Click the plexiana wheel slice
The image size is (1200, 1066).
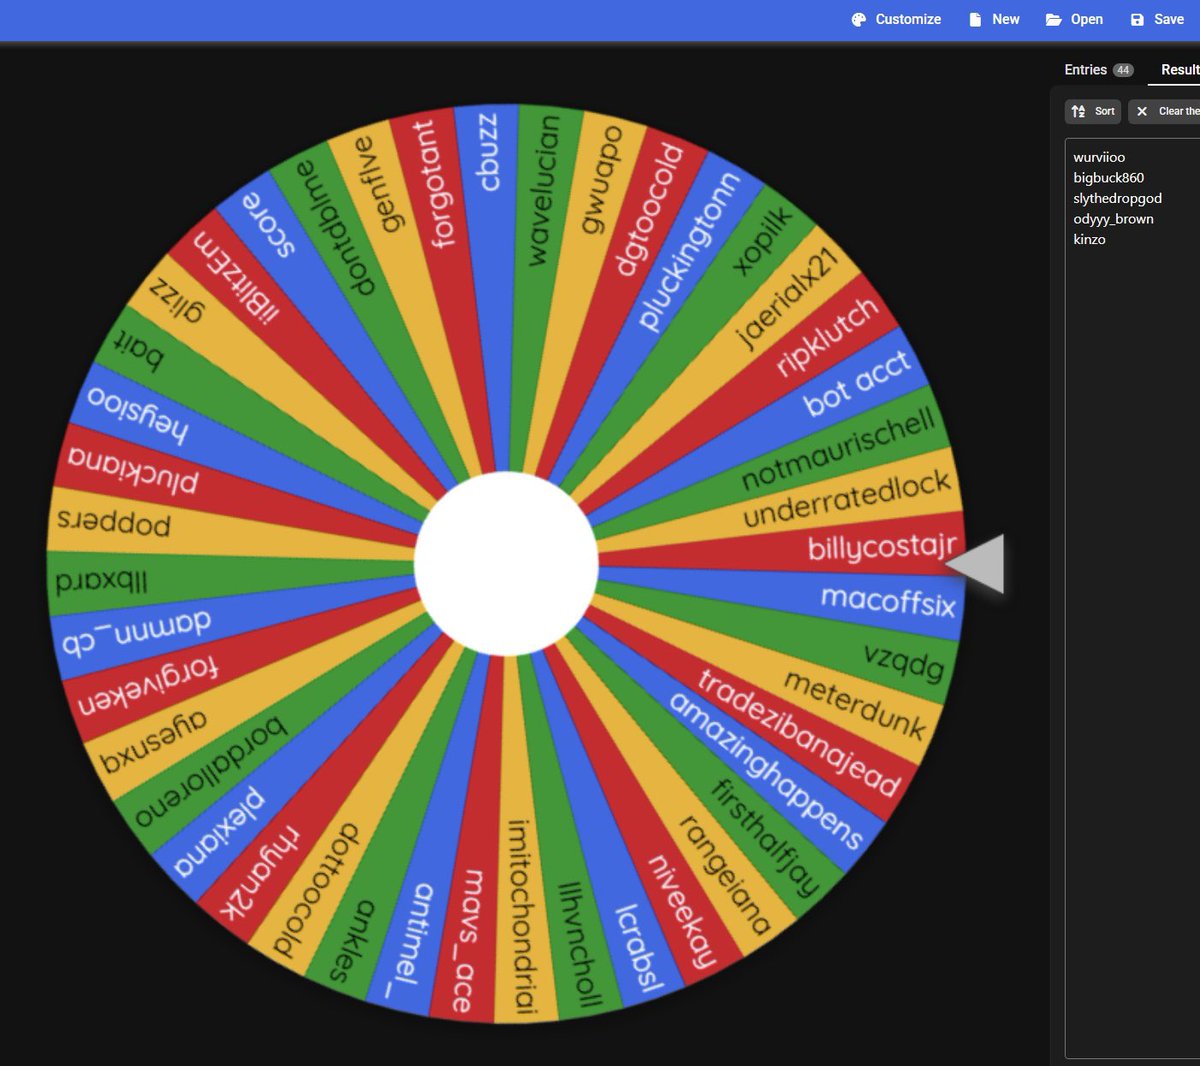[219, 832]
